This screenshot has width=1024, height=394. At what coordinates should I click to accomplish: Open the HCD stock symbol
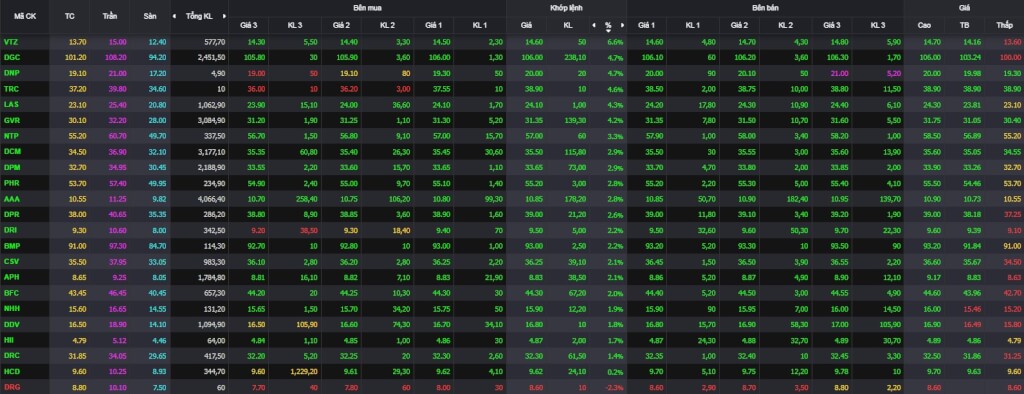click(12, 371)
